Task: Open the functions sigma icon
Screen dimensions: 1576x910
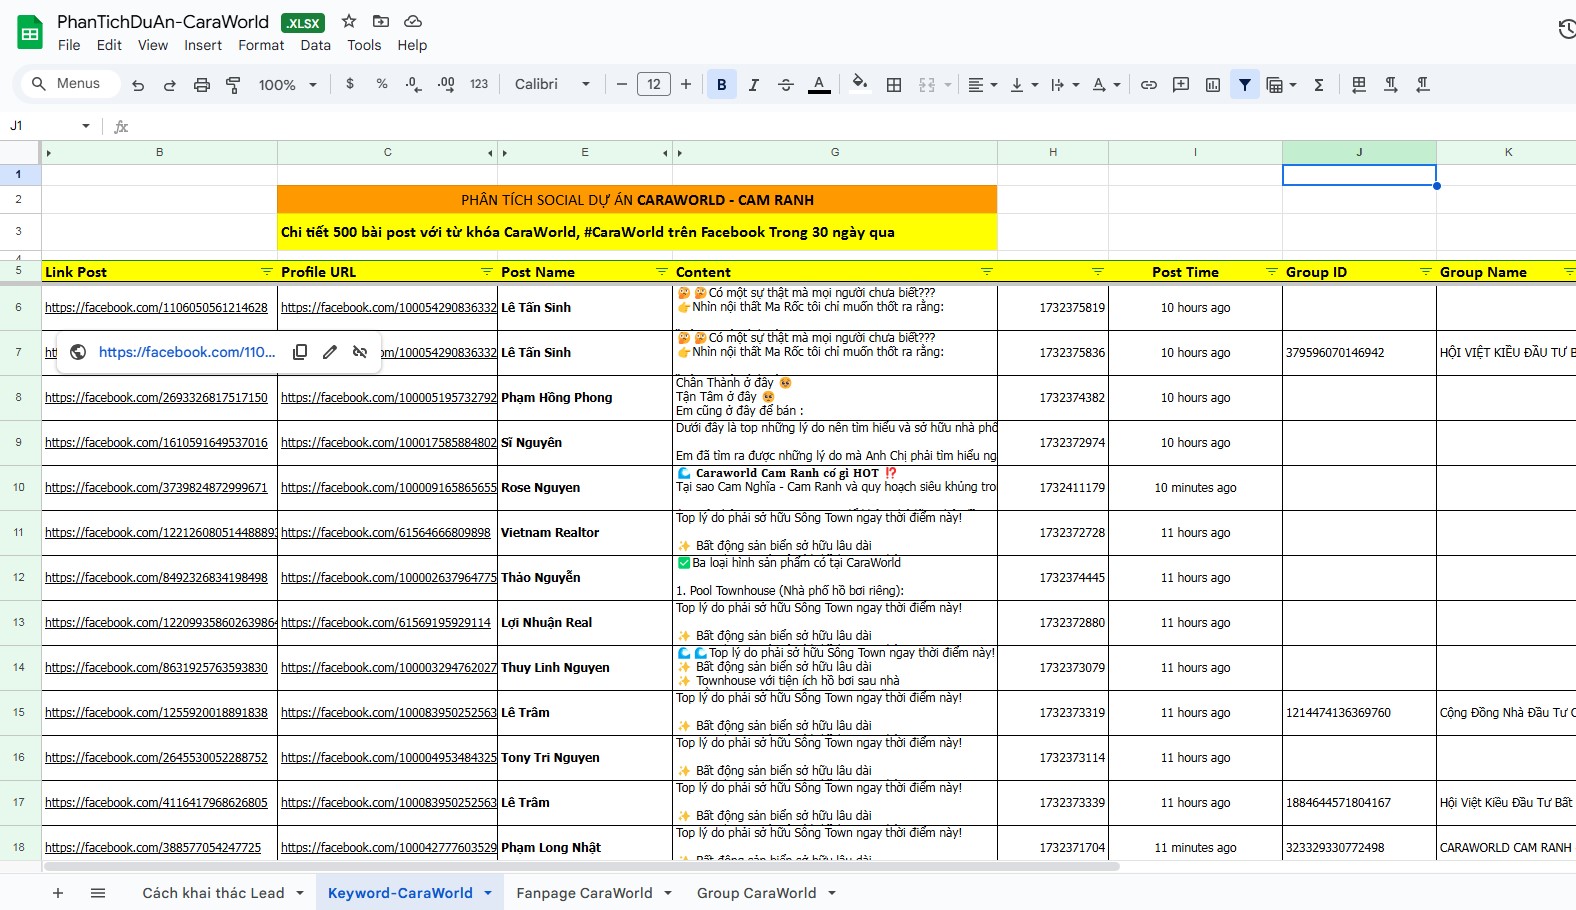Action: 1319,85
